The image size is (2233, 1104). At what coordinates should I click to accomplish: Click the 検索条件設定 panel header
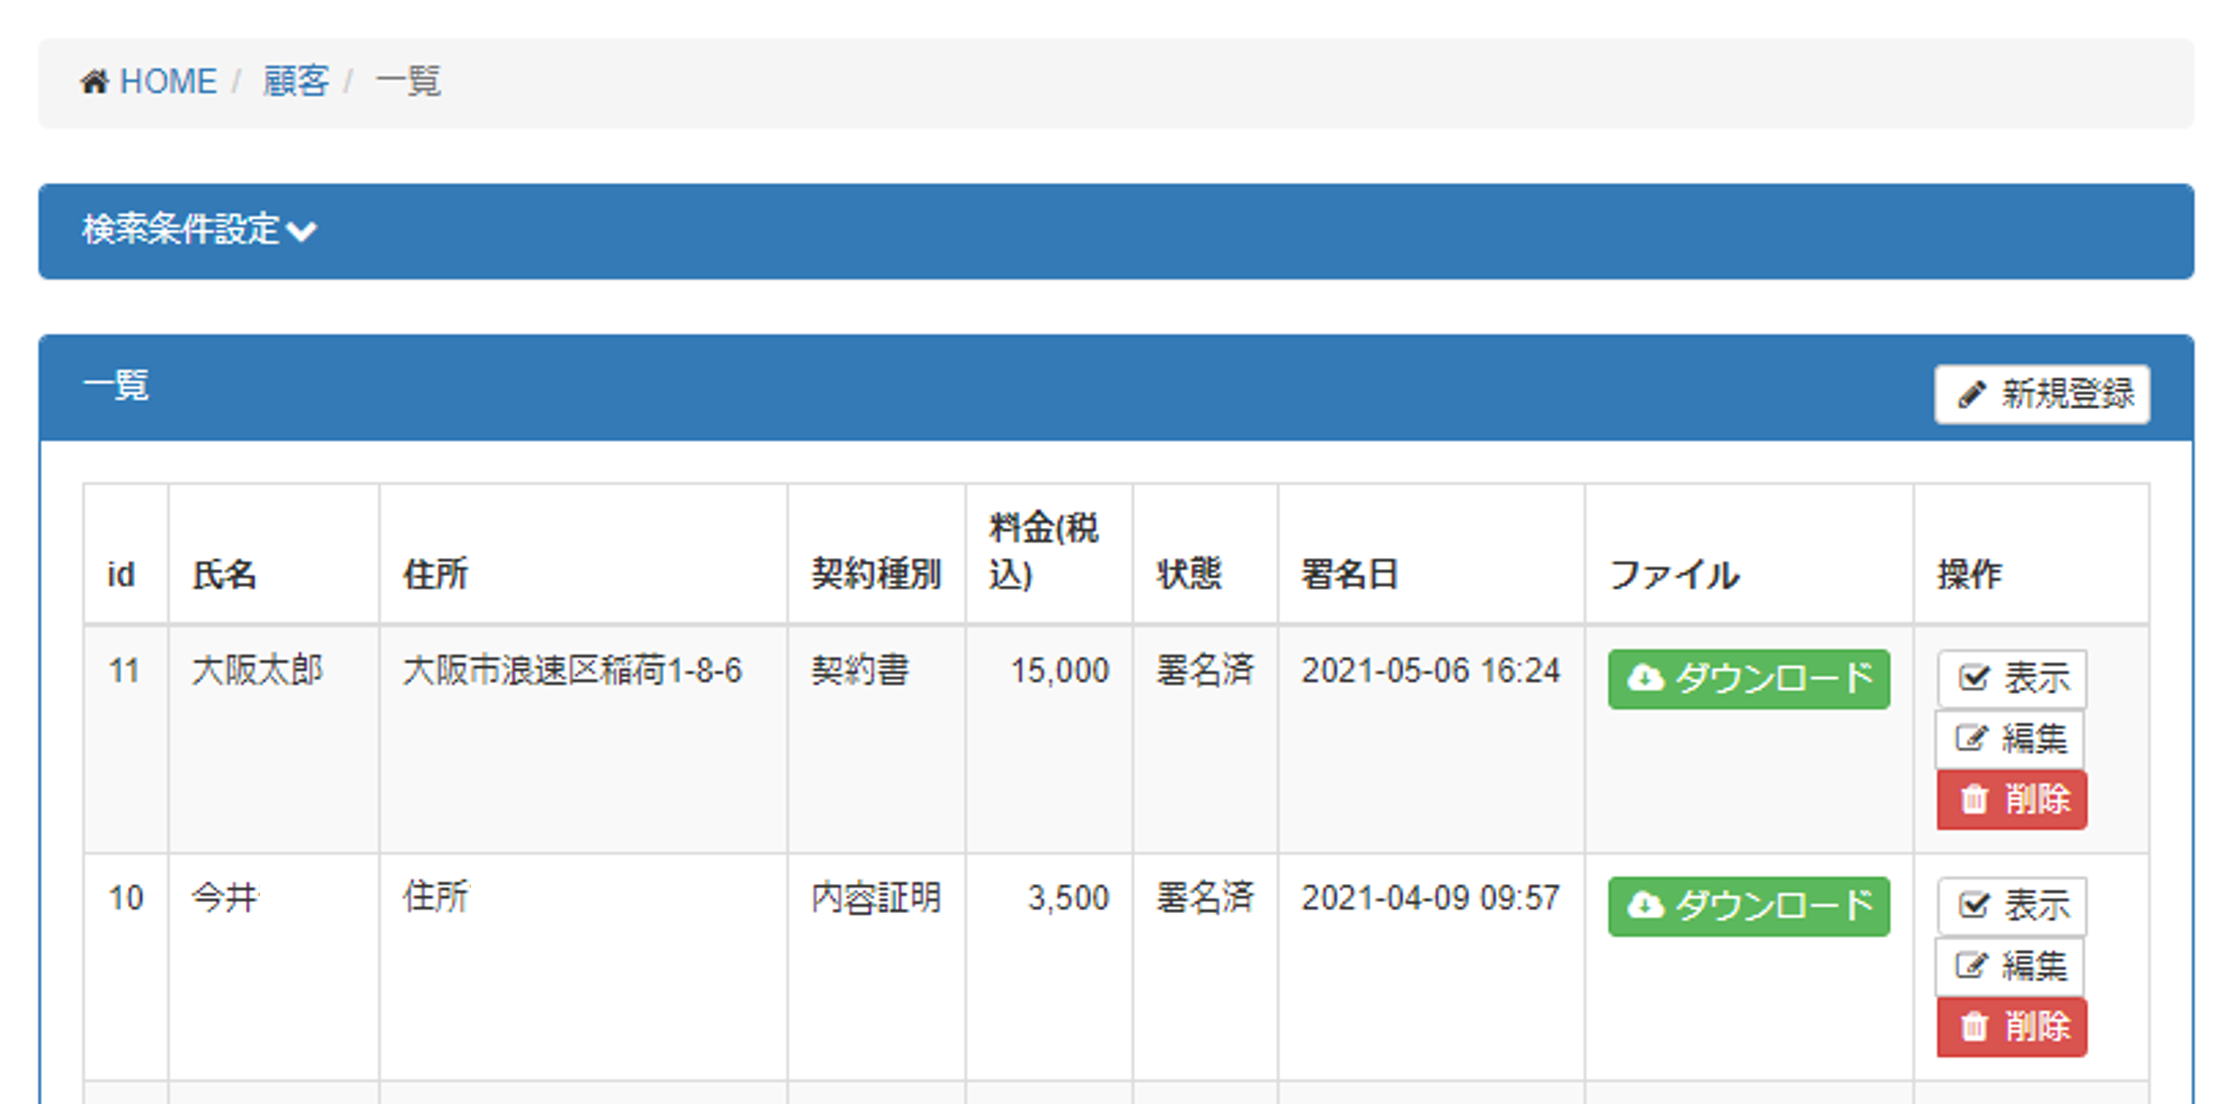(x=1115, y=231)
